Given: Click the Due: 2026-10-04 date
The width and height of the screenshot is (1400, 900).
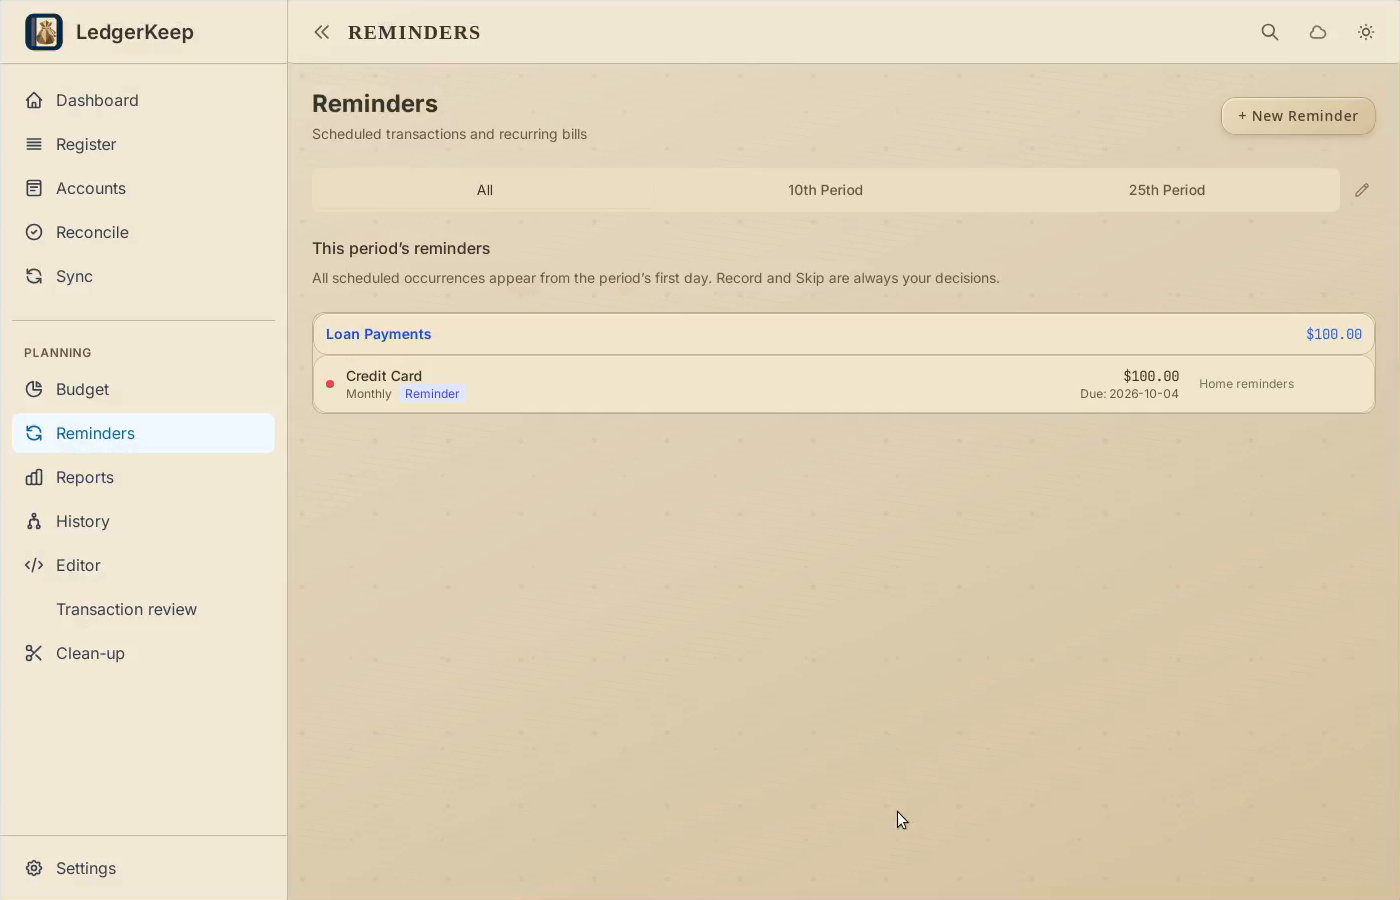Looking at the screenshot, I should click(1129, 394).
